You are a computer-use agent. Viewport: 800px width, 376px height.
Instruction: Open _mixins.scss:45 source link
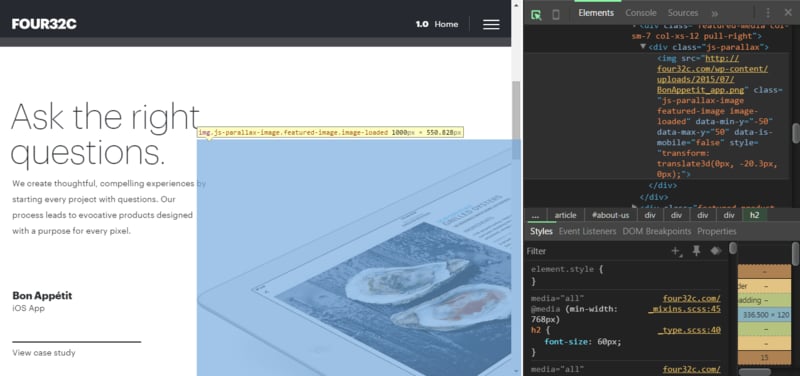pos(684,309)
